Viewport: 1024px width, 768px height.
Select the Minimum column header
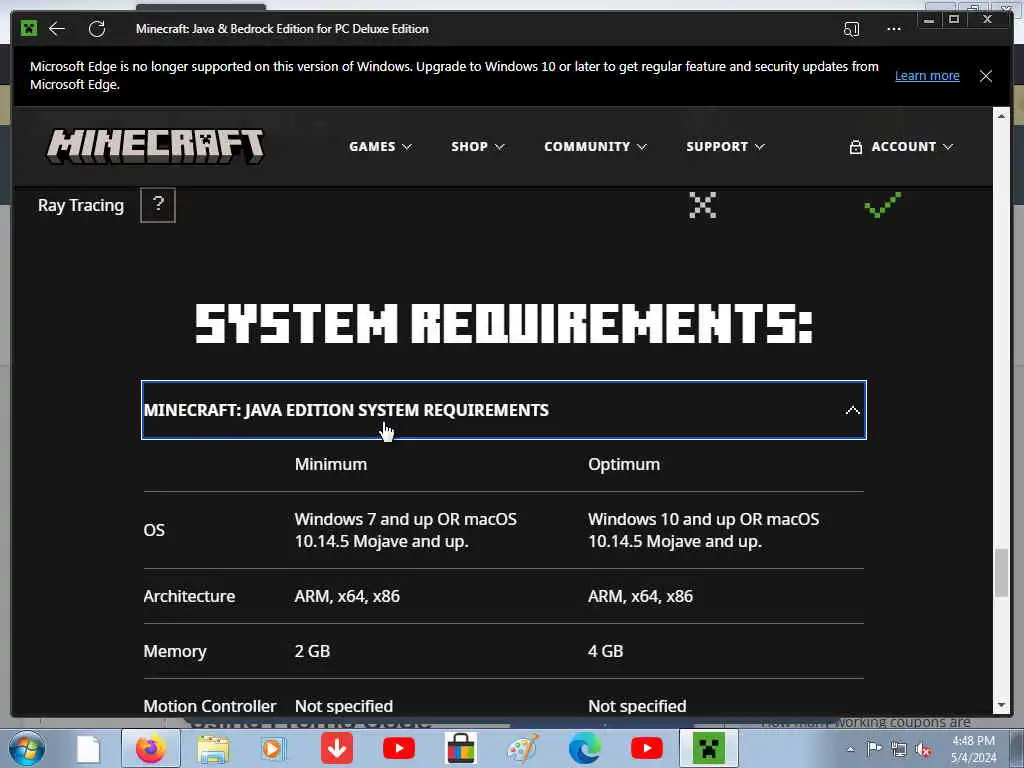[330, 464]
